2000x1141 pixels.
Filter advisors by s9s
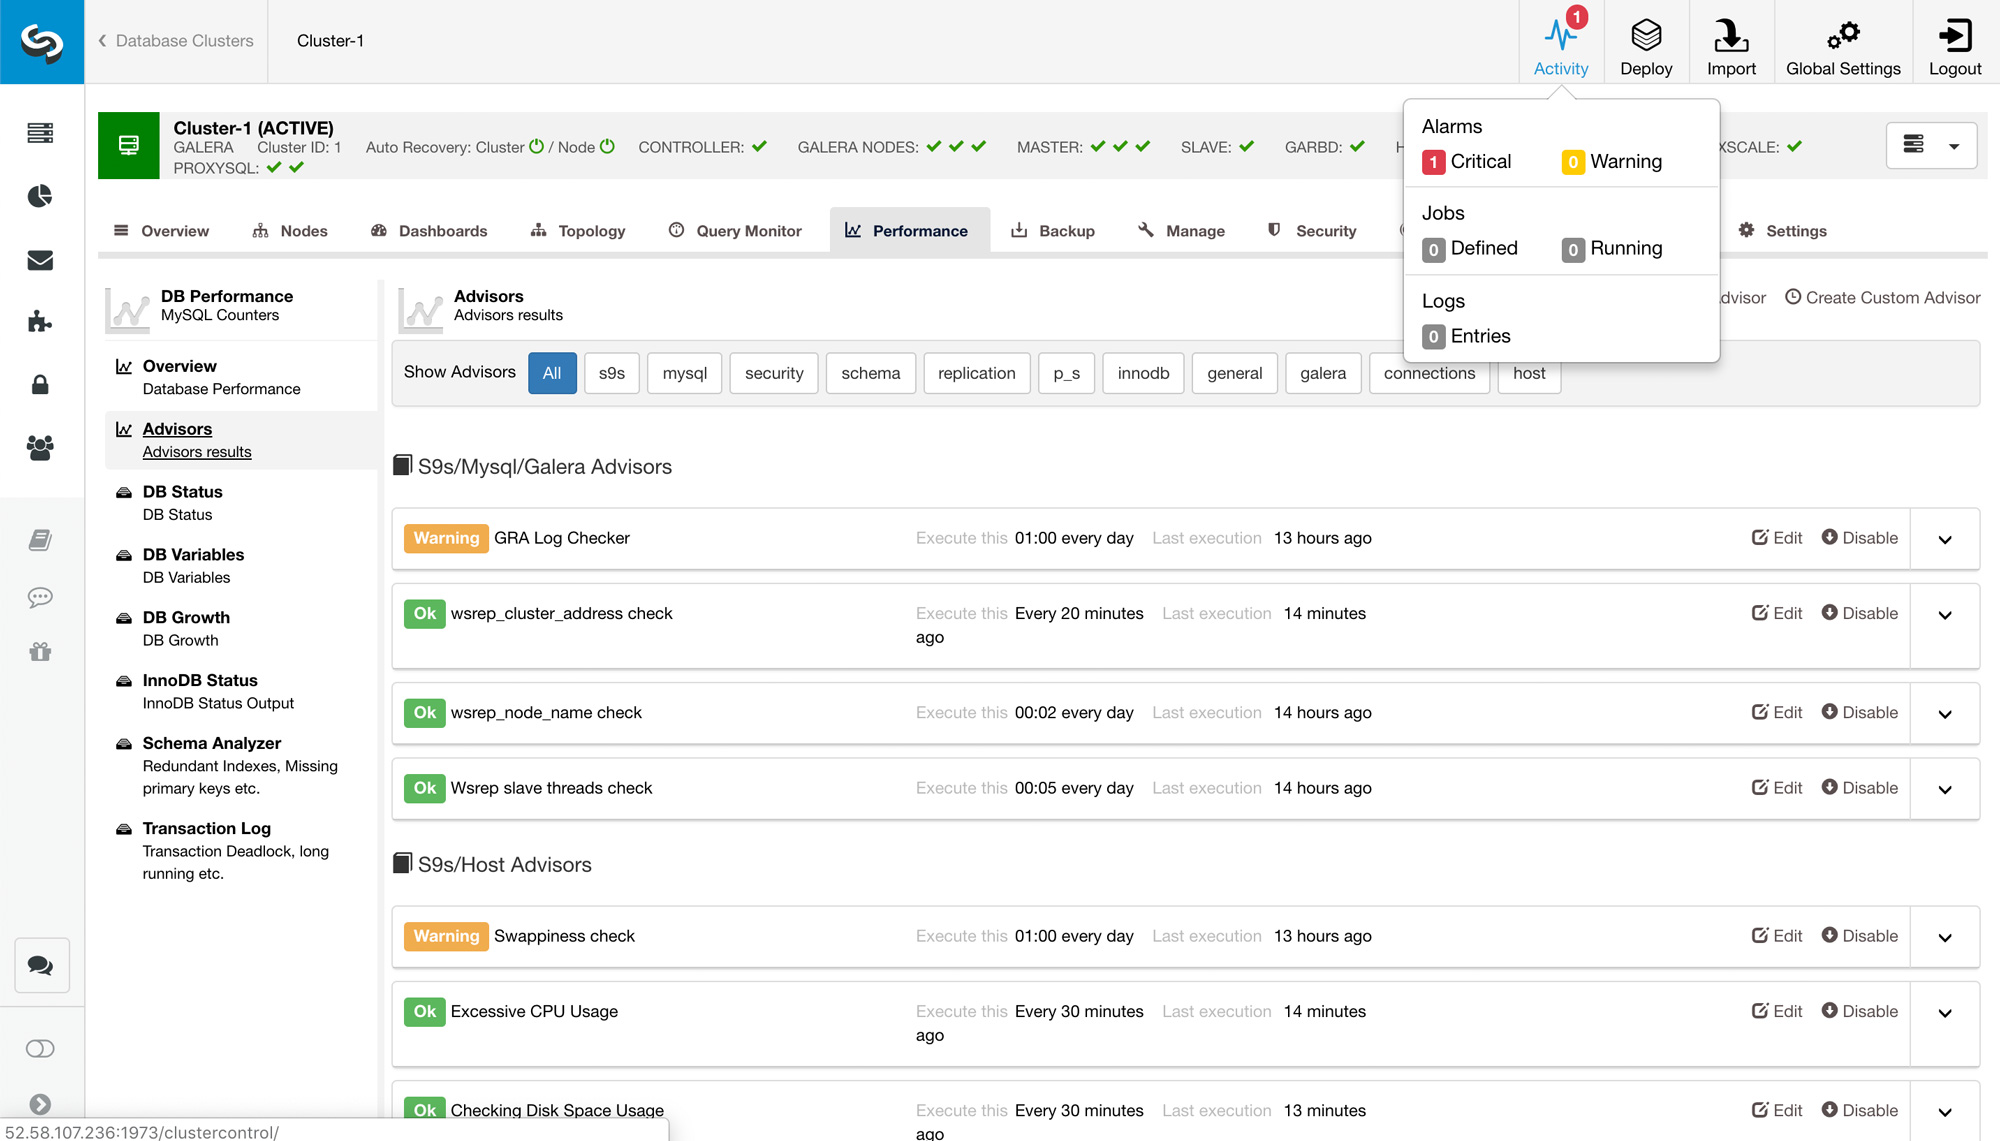pos(612,373)
